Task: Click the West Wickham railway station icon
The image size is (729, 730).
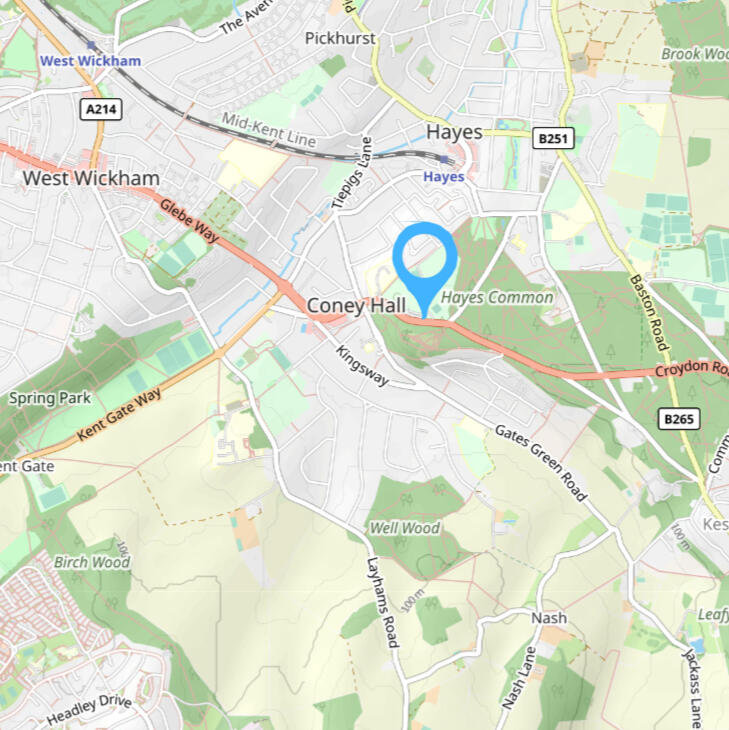Action: coord(91,45)
